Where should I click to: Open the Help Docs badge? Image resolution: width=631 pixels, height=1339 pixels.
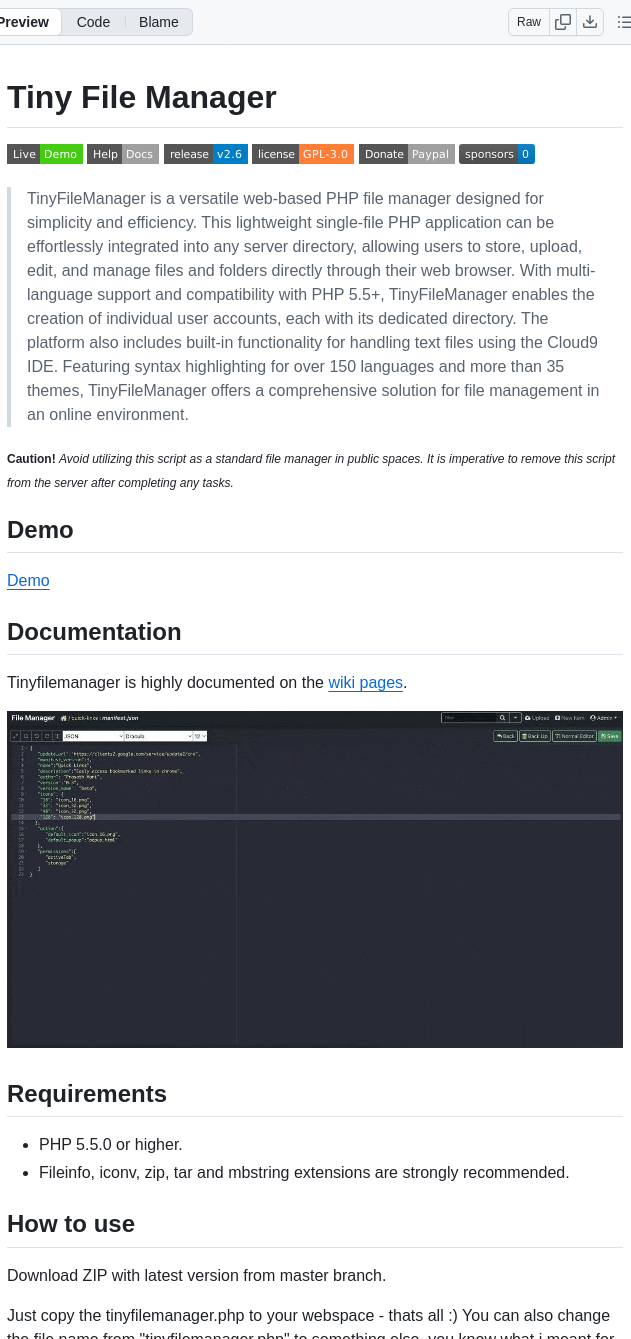[123, 154]
